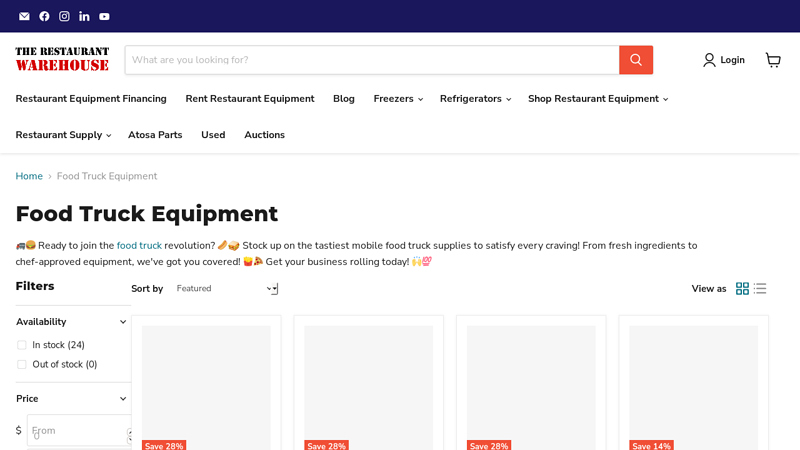The image size is (800, 450).
Task: Open the LinkedIn social icon
Action: 84,16
